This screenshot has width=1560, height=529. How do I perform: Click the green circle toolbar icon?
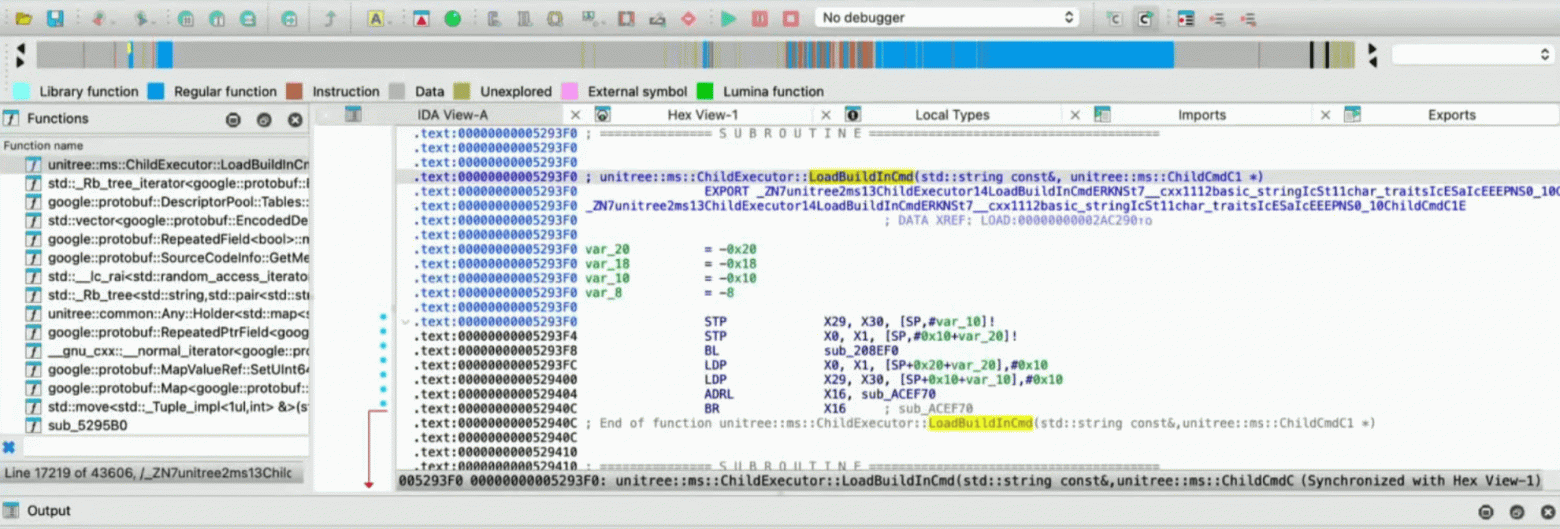click(453, 18)
